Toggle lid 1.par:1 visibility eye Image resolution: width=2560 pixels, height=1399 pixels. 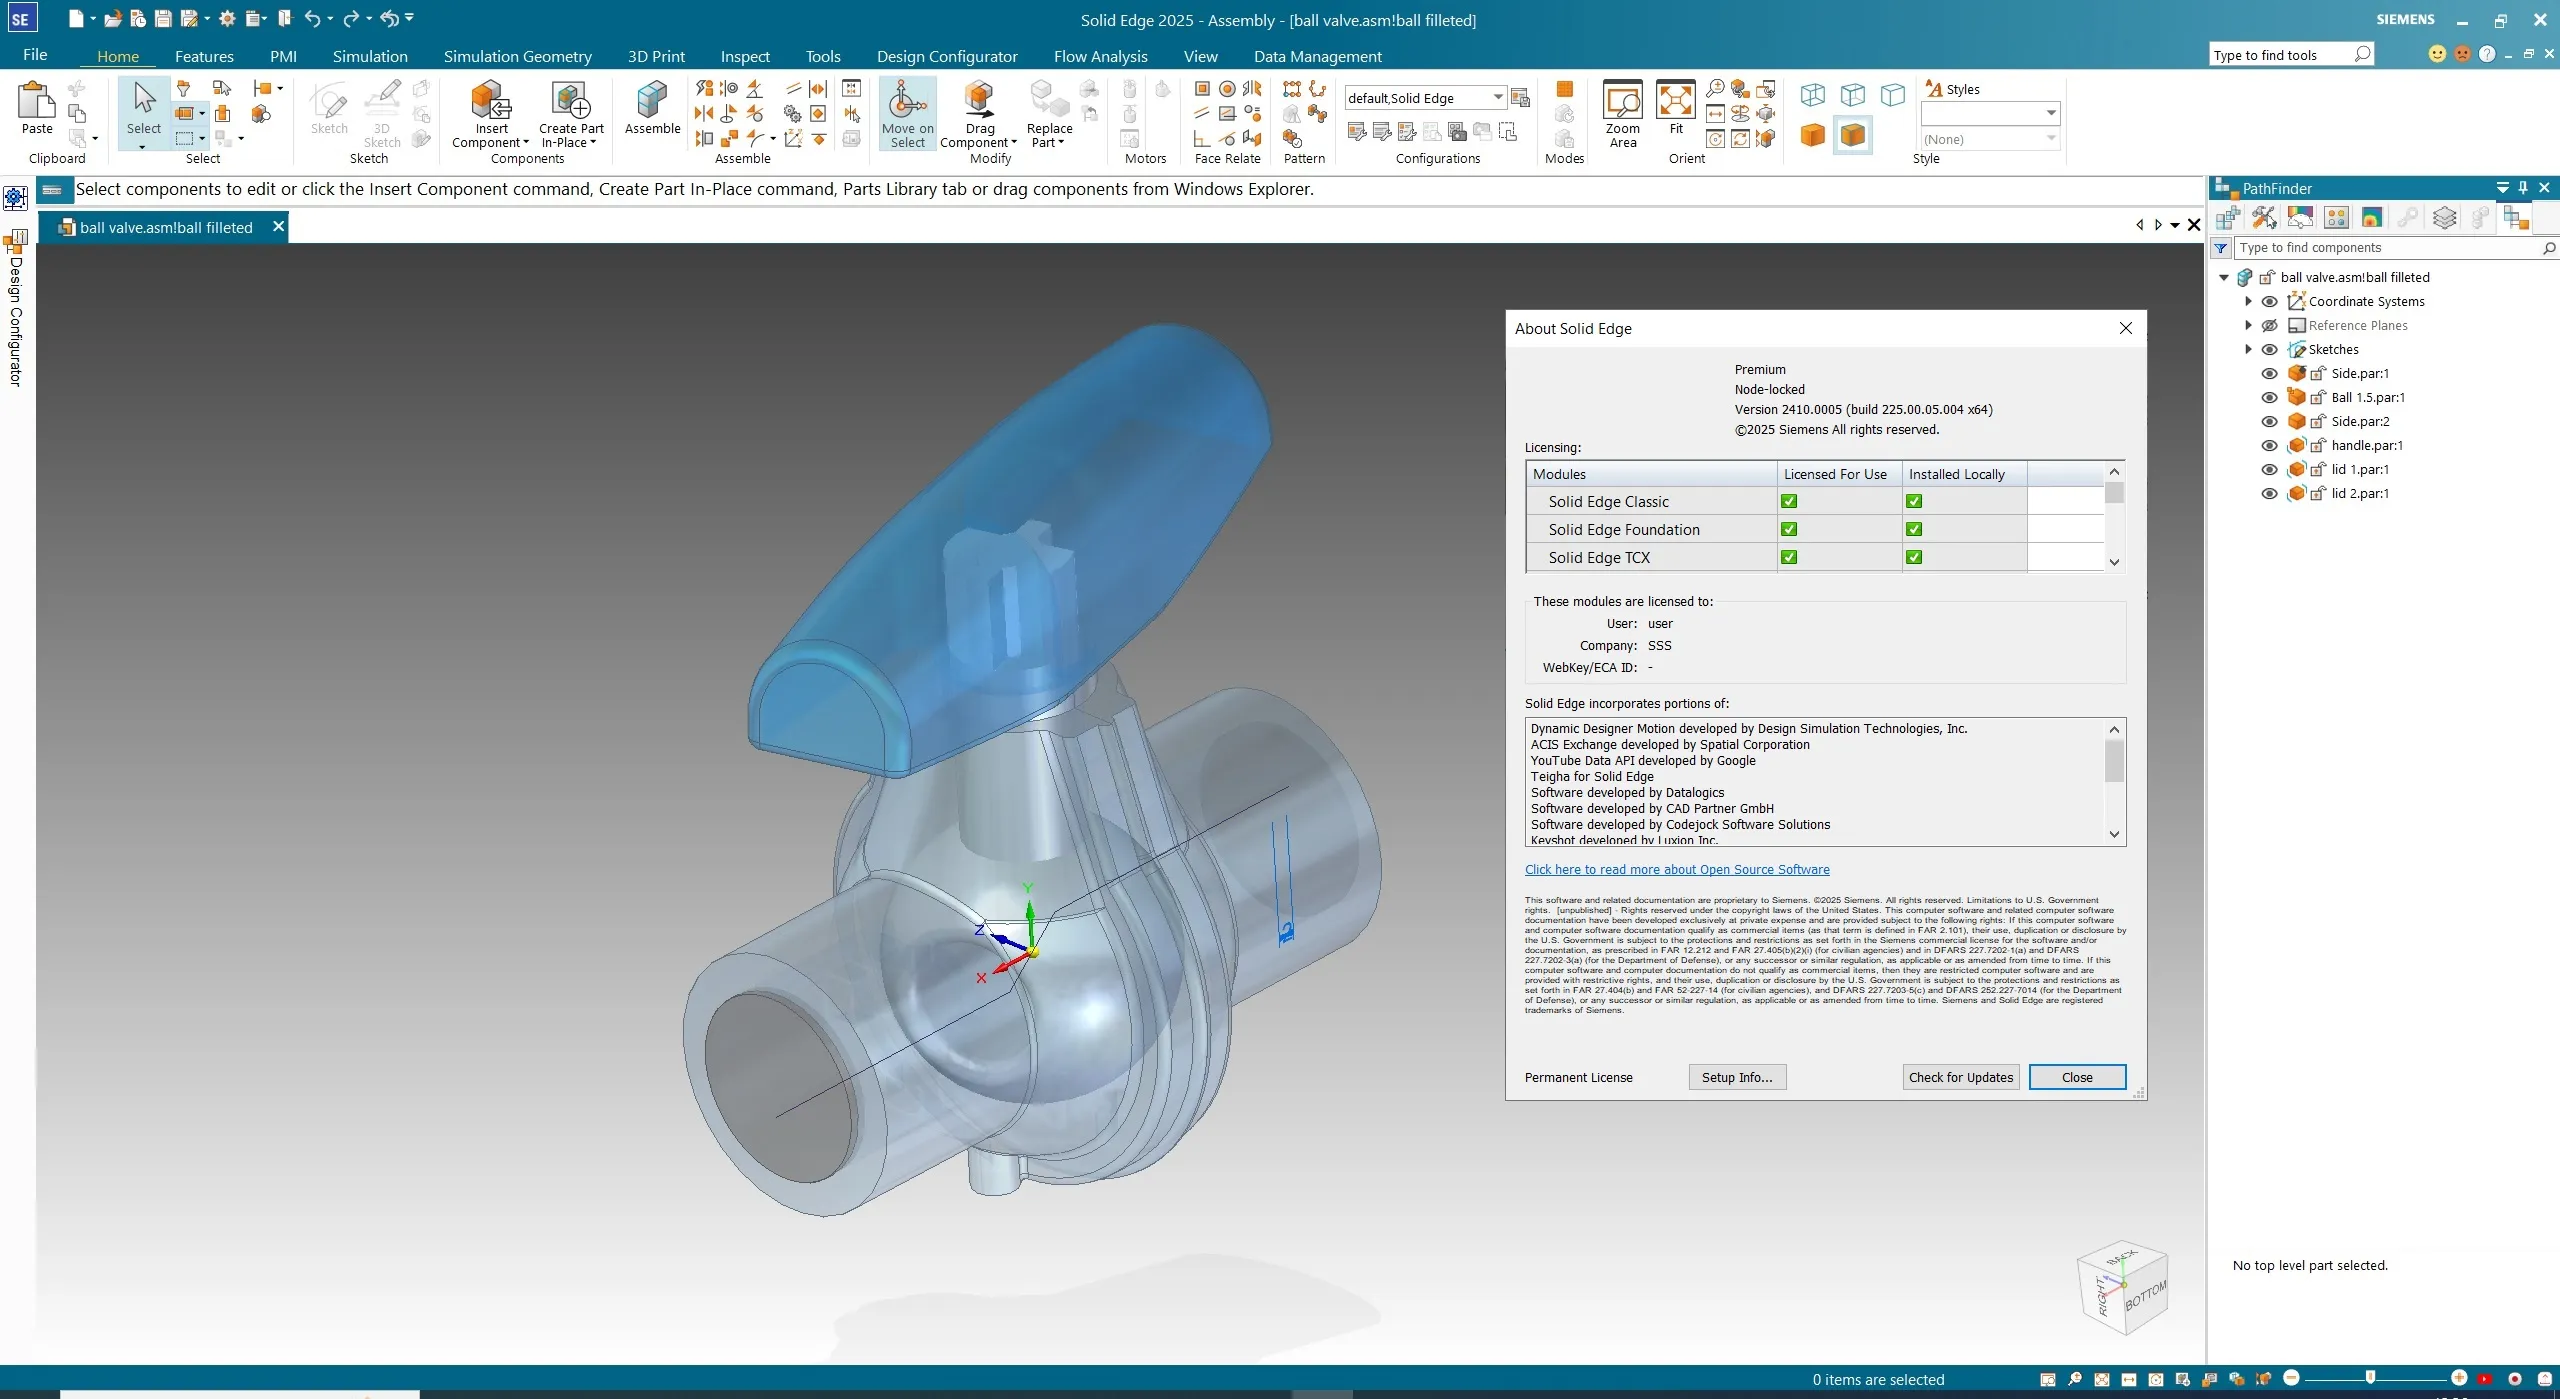2270,470
